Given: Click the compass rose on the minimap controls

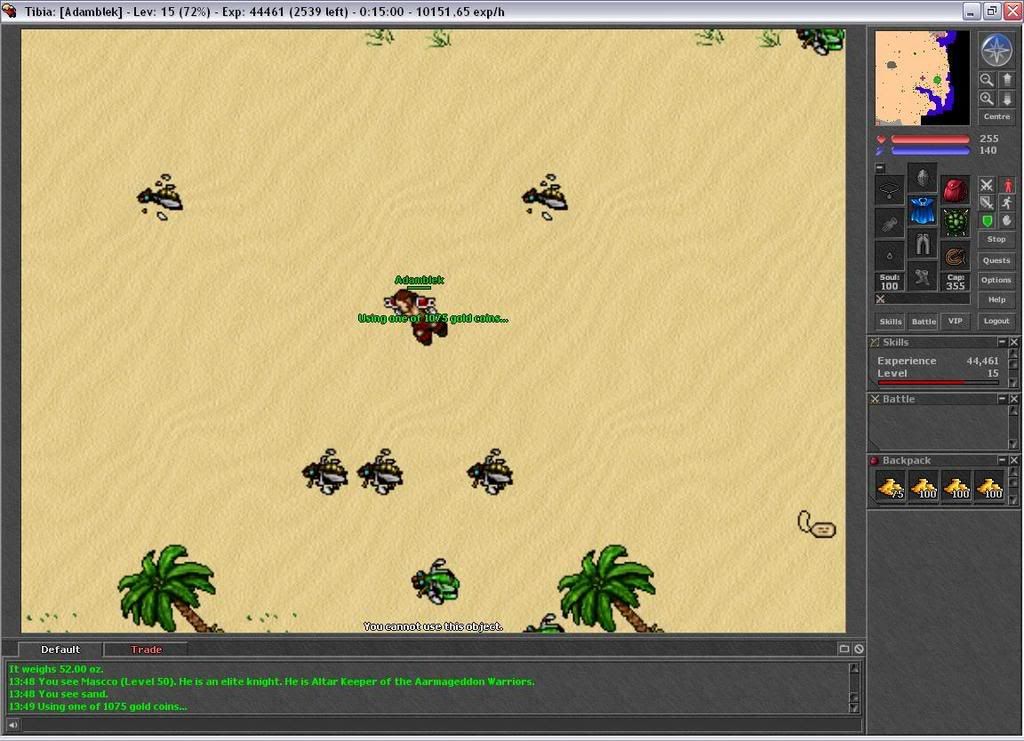Looking at the screenshot, I should [x=997, y=50].
